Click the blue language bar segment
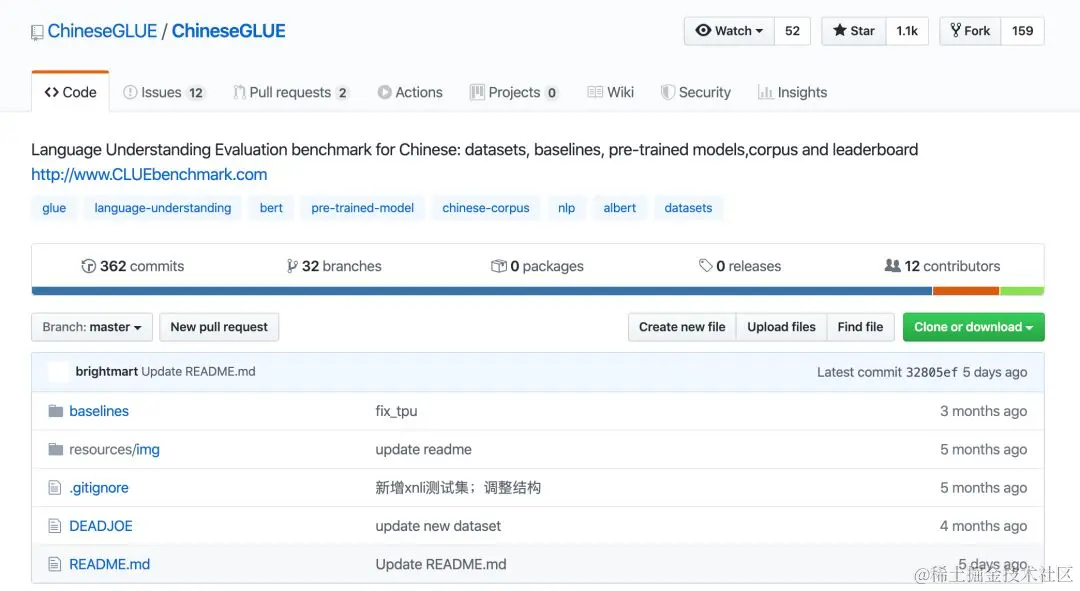The width and height of the screenshot is (1080, 591). click(482, 291)
